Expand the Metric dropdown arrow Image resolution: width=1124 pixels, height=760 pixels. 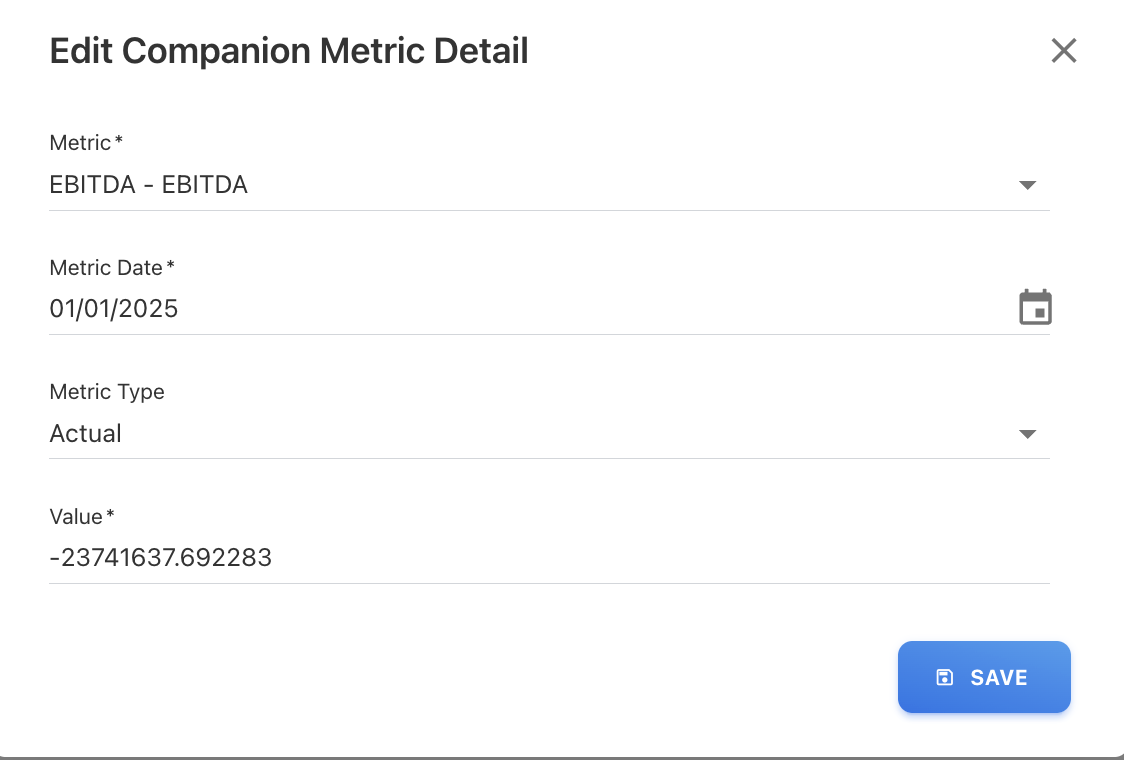coord(1027,185)
